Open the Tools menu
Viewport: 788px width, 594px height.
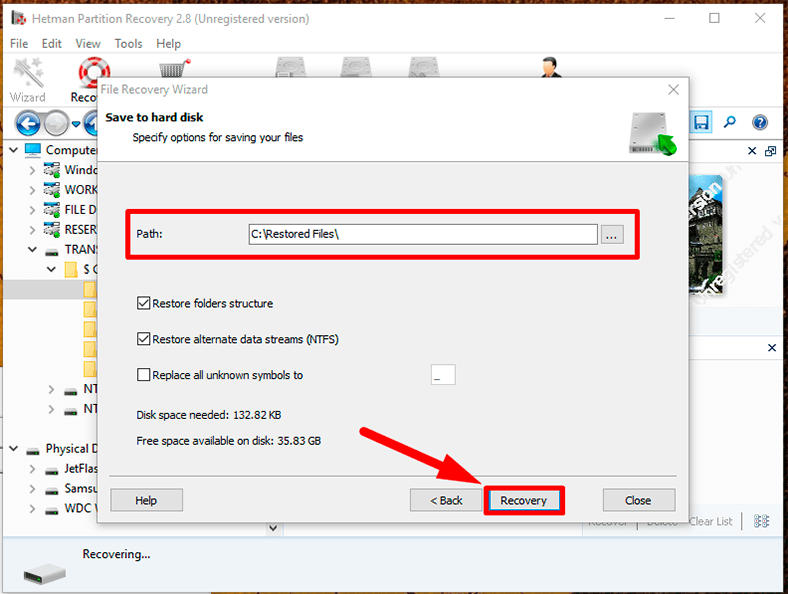tap(128, 44)
